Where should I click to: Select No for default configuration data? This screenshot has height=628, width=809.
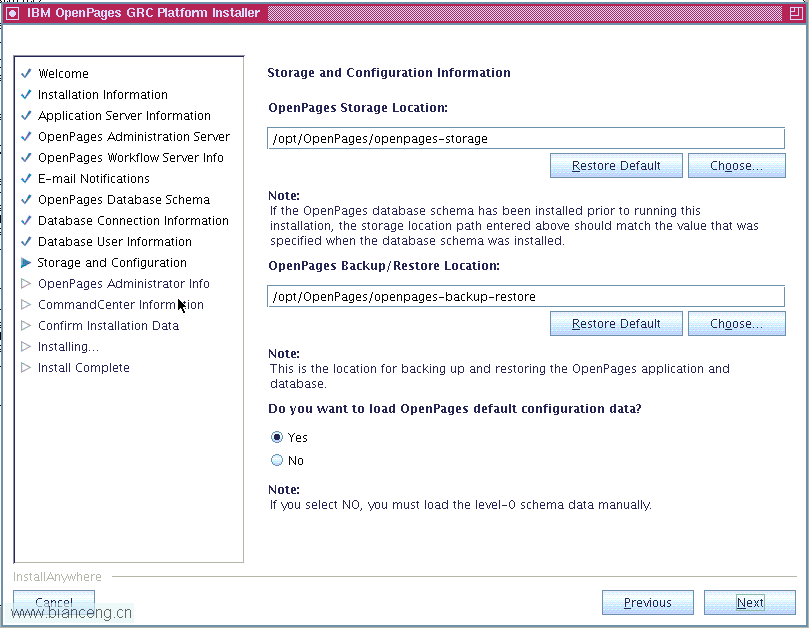click(x=277, y=460)
